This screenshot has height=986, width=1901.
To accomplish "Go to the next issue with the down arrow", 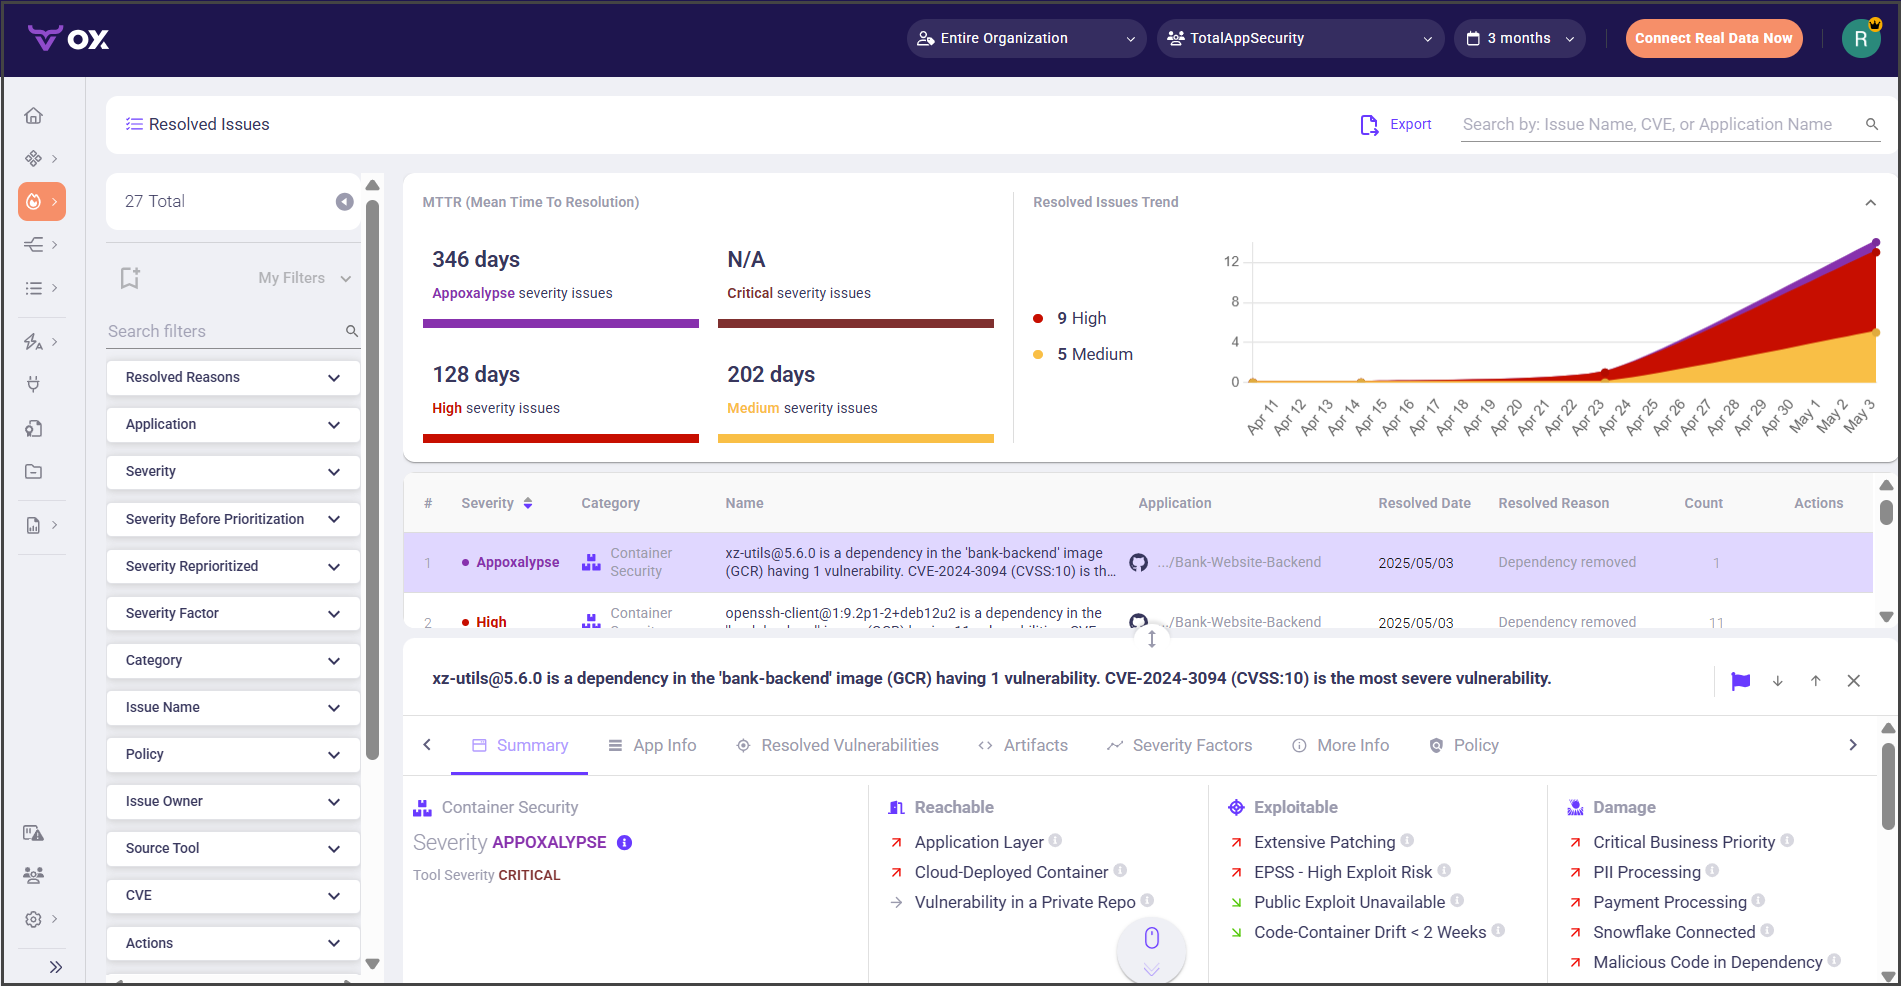I will click(1778, 681).
